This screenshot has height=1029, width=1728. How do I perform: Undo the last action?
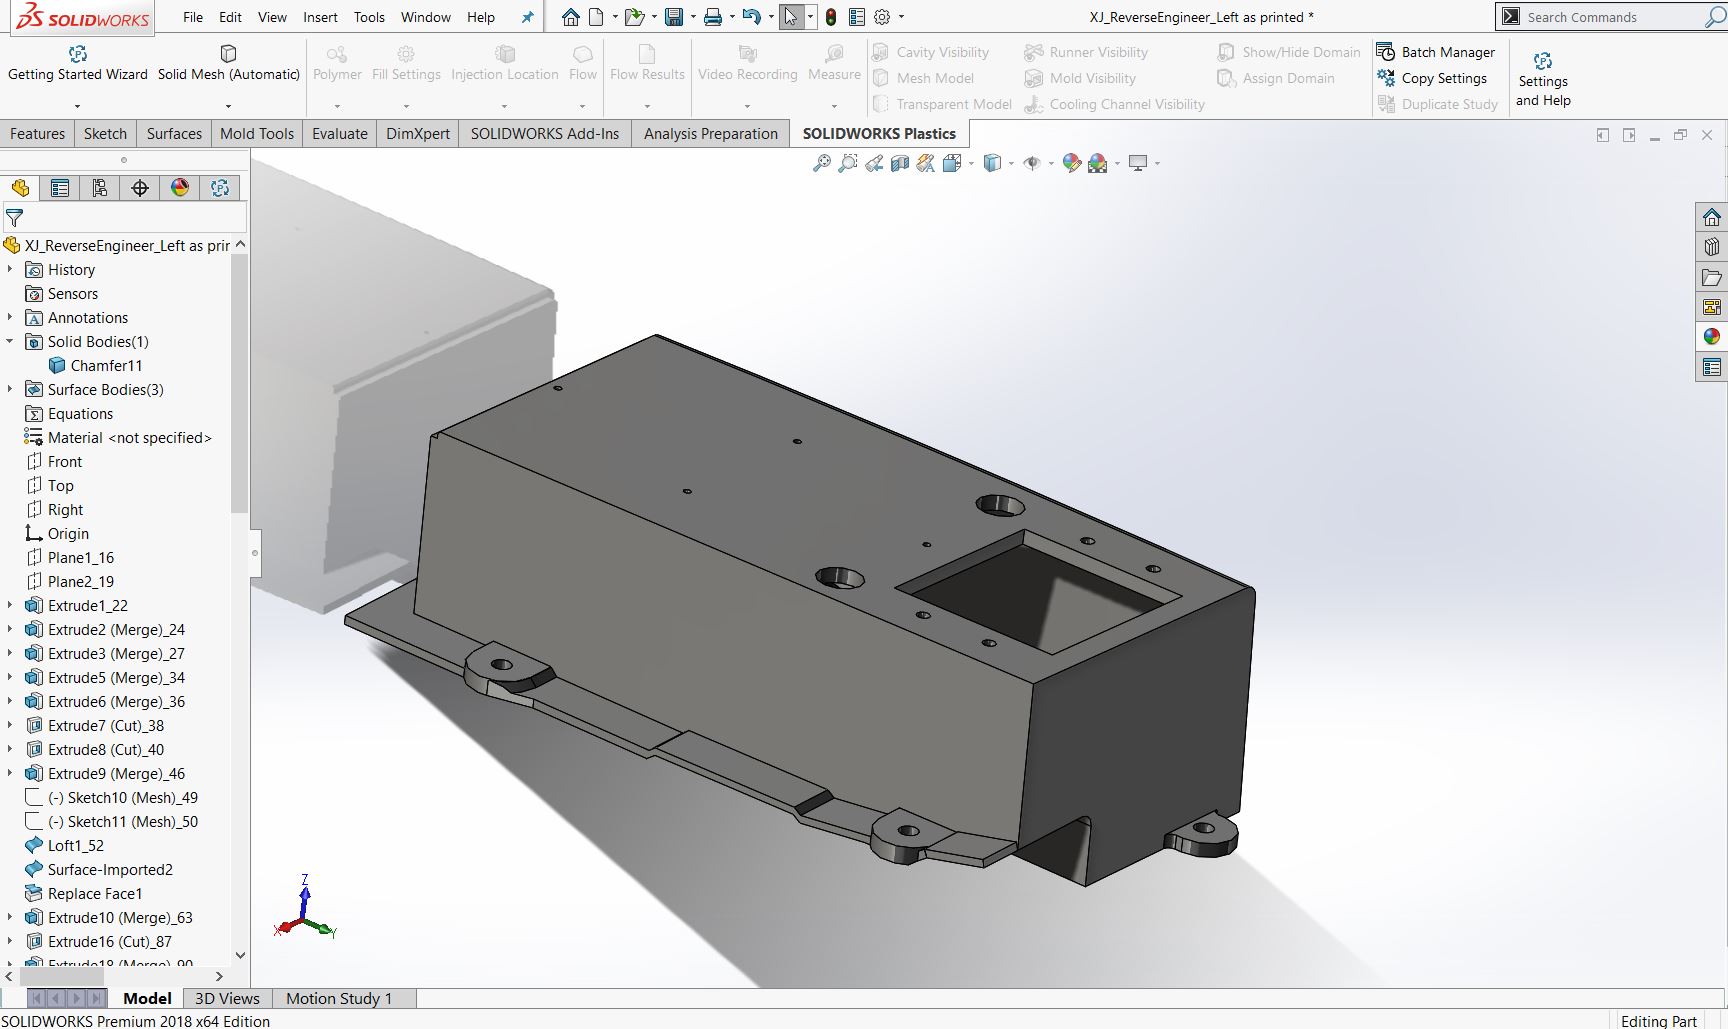point(751,17)
